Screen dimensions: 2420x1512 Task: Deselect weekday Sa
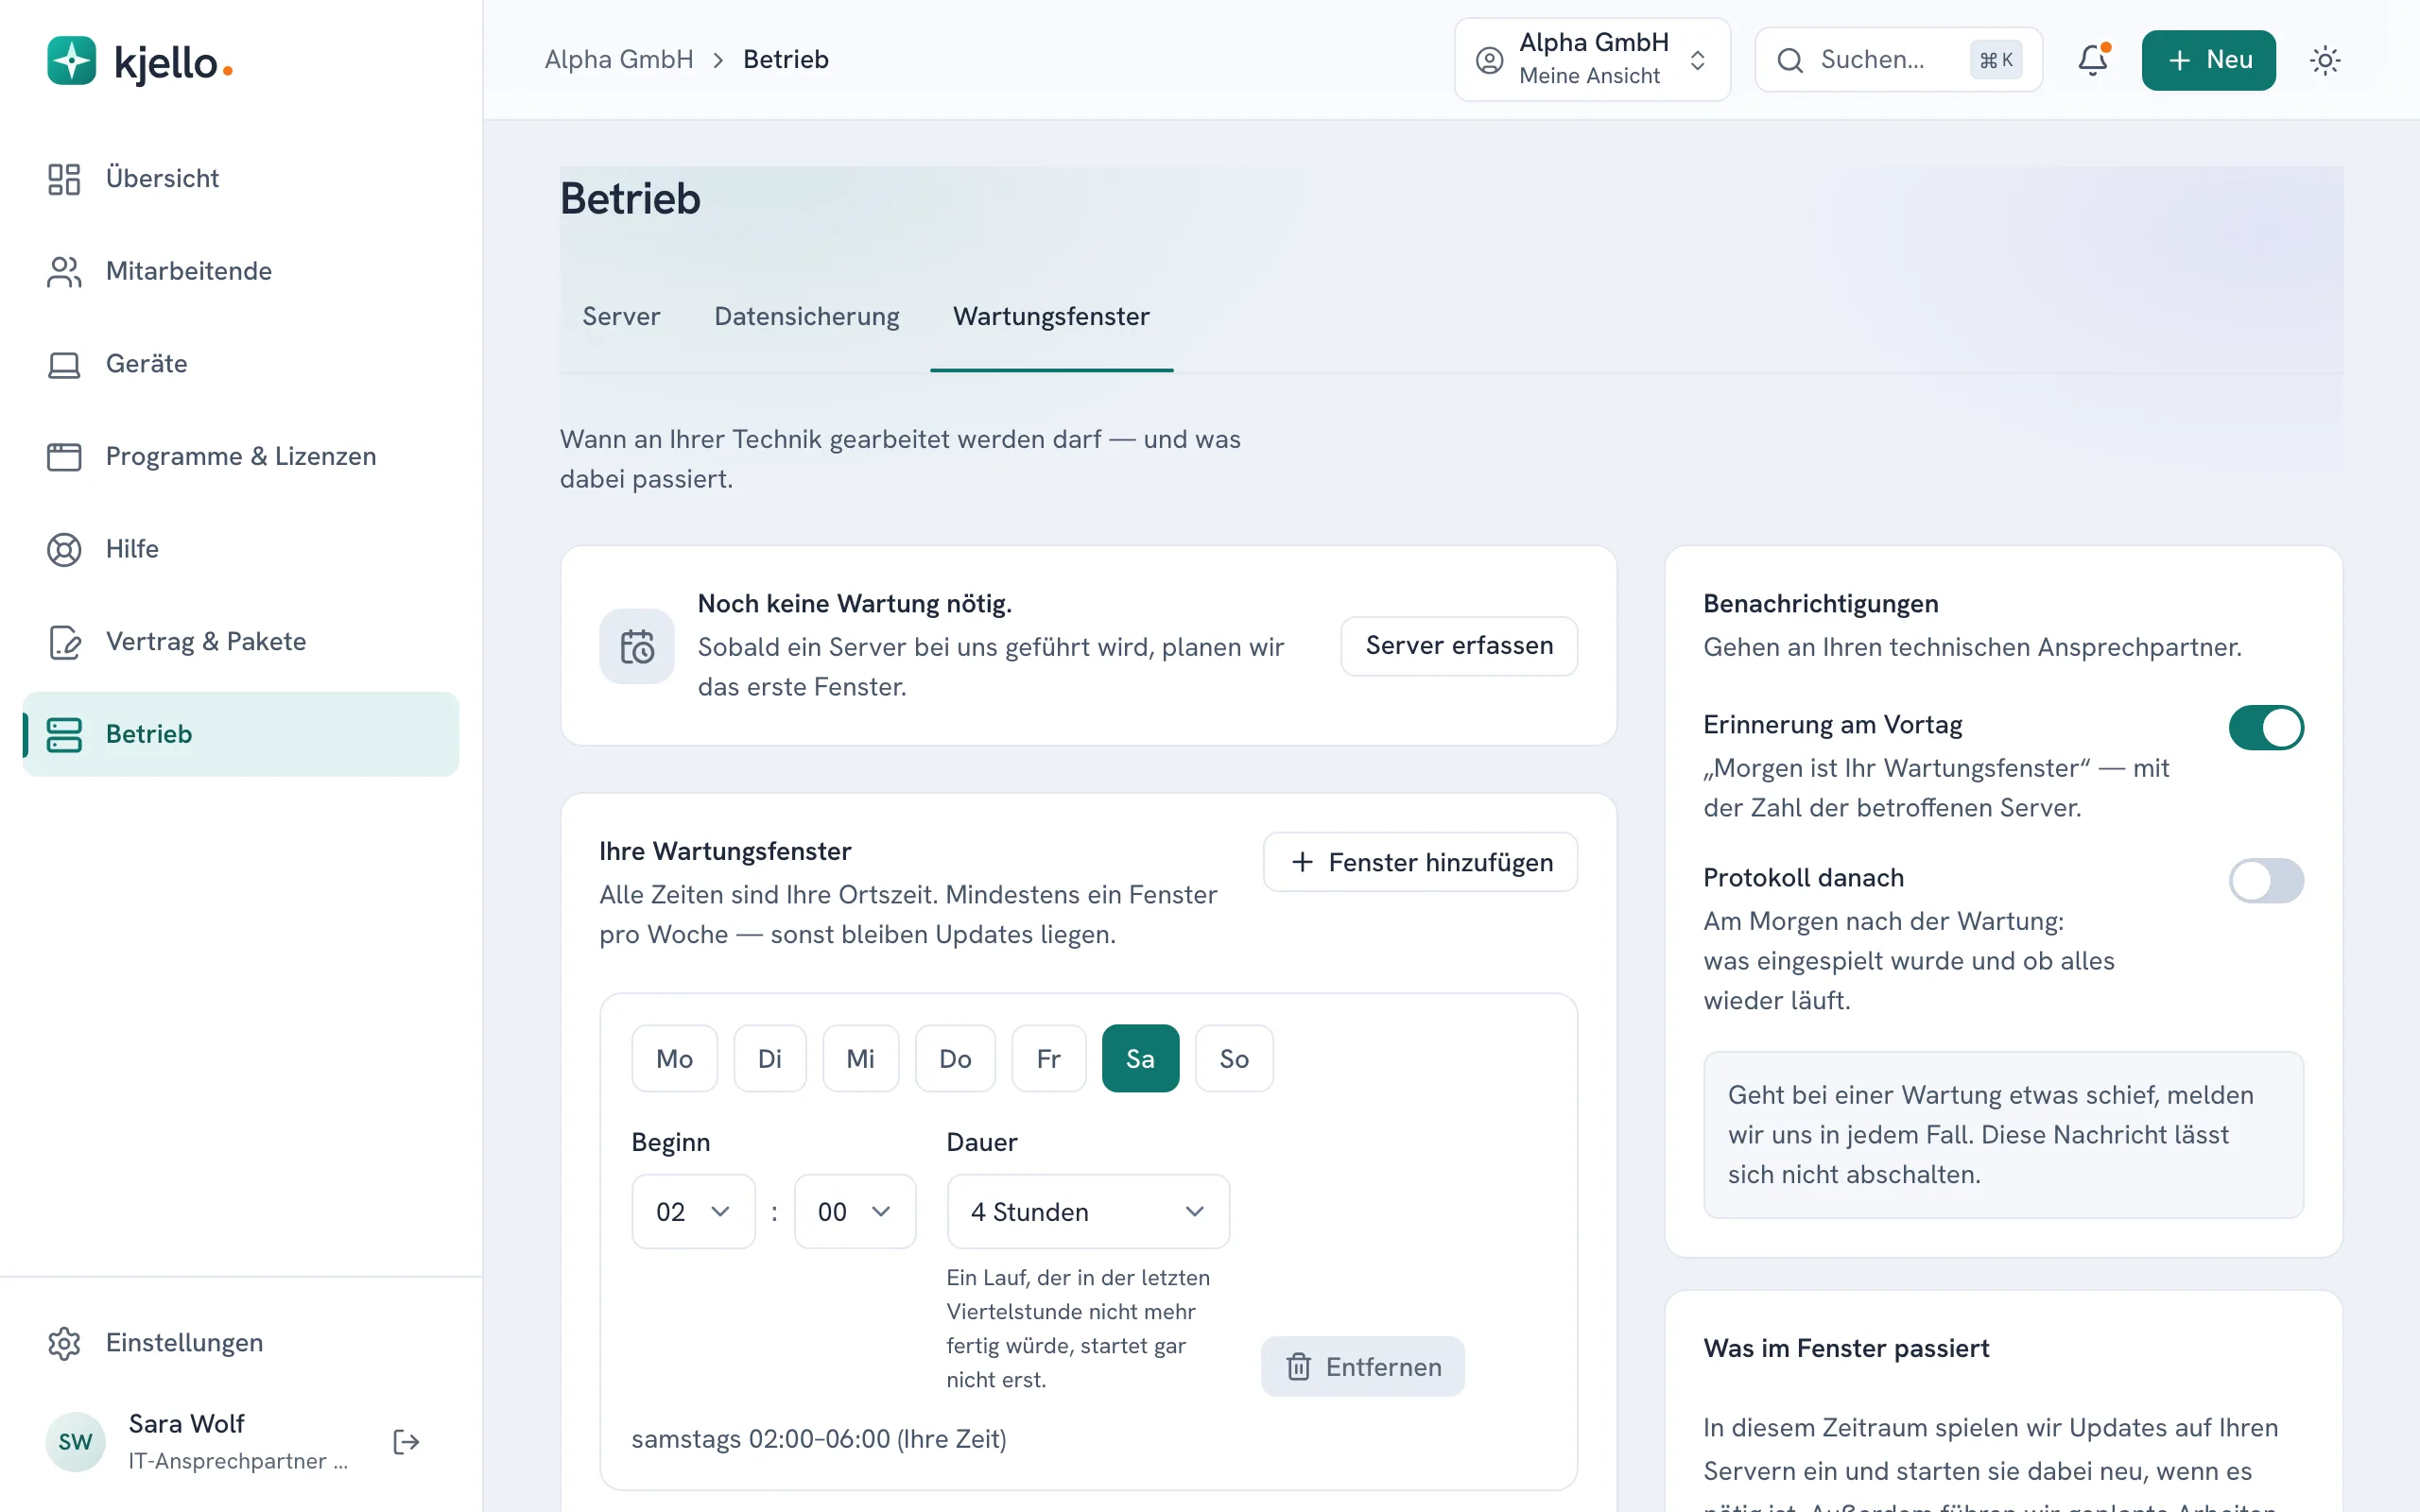click(x=1141, y=1058)
